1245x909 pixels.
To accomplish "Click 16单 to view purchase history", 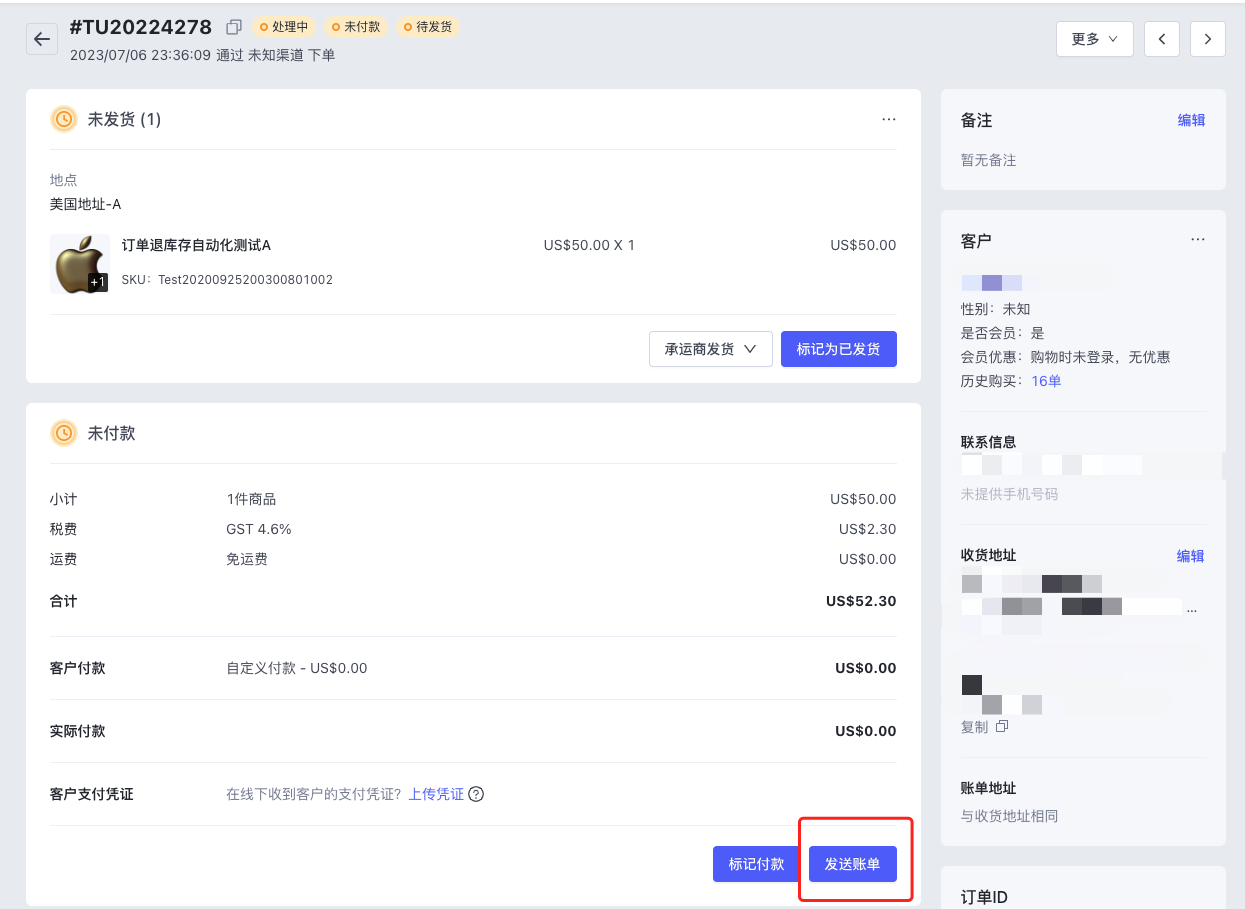I will tap(1045, 380).
